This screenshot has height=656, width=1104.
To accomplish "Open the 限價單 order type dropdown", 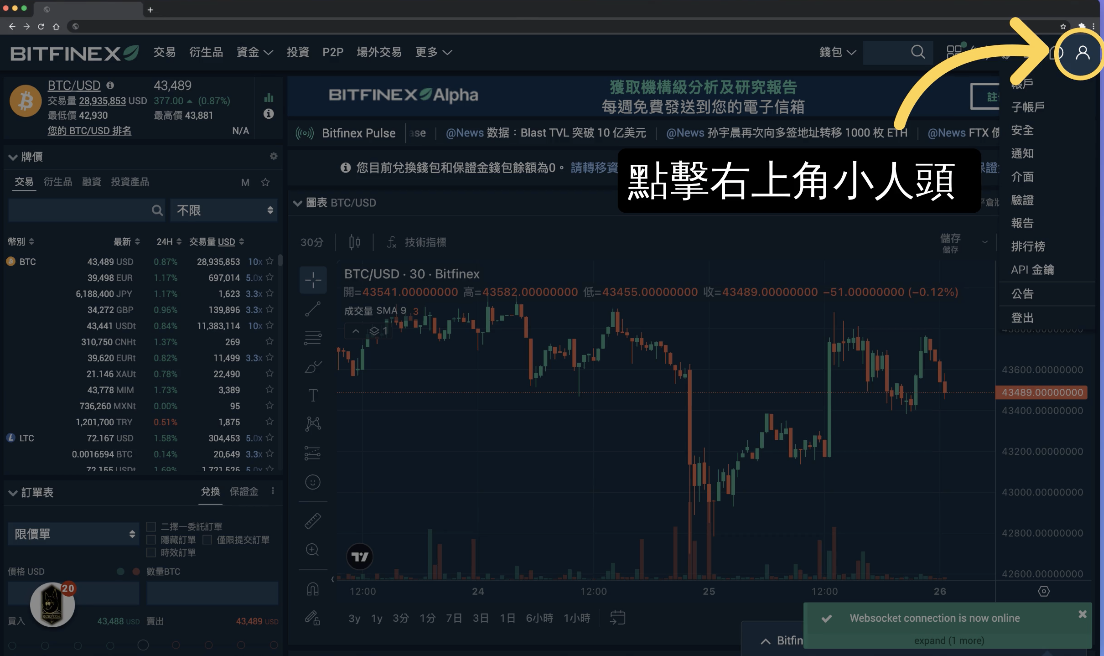I will click(73, 534).
